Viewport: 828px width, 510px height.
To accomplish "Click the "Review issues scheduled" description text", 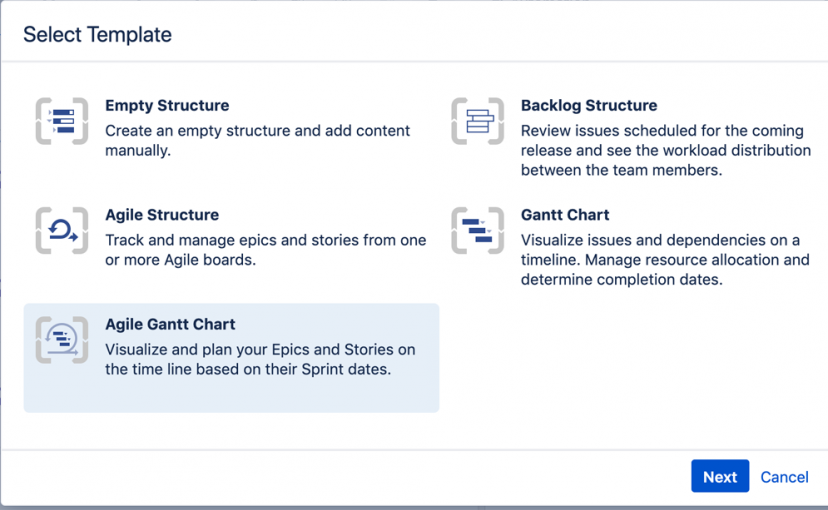I will [665, 150].
